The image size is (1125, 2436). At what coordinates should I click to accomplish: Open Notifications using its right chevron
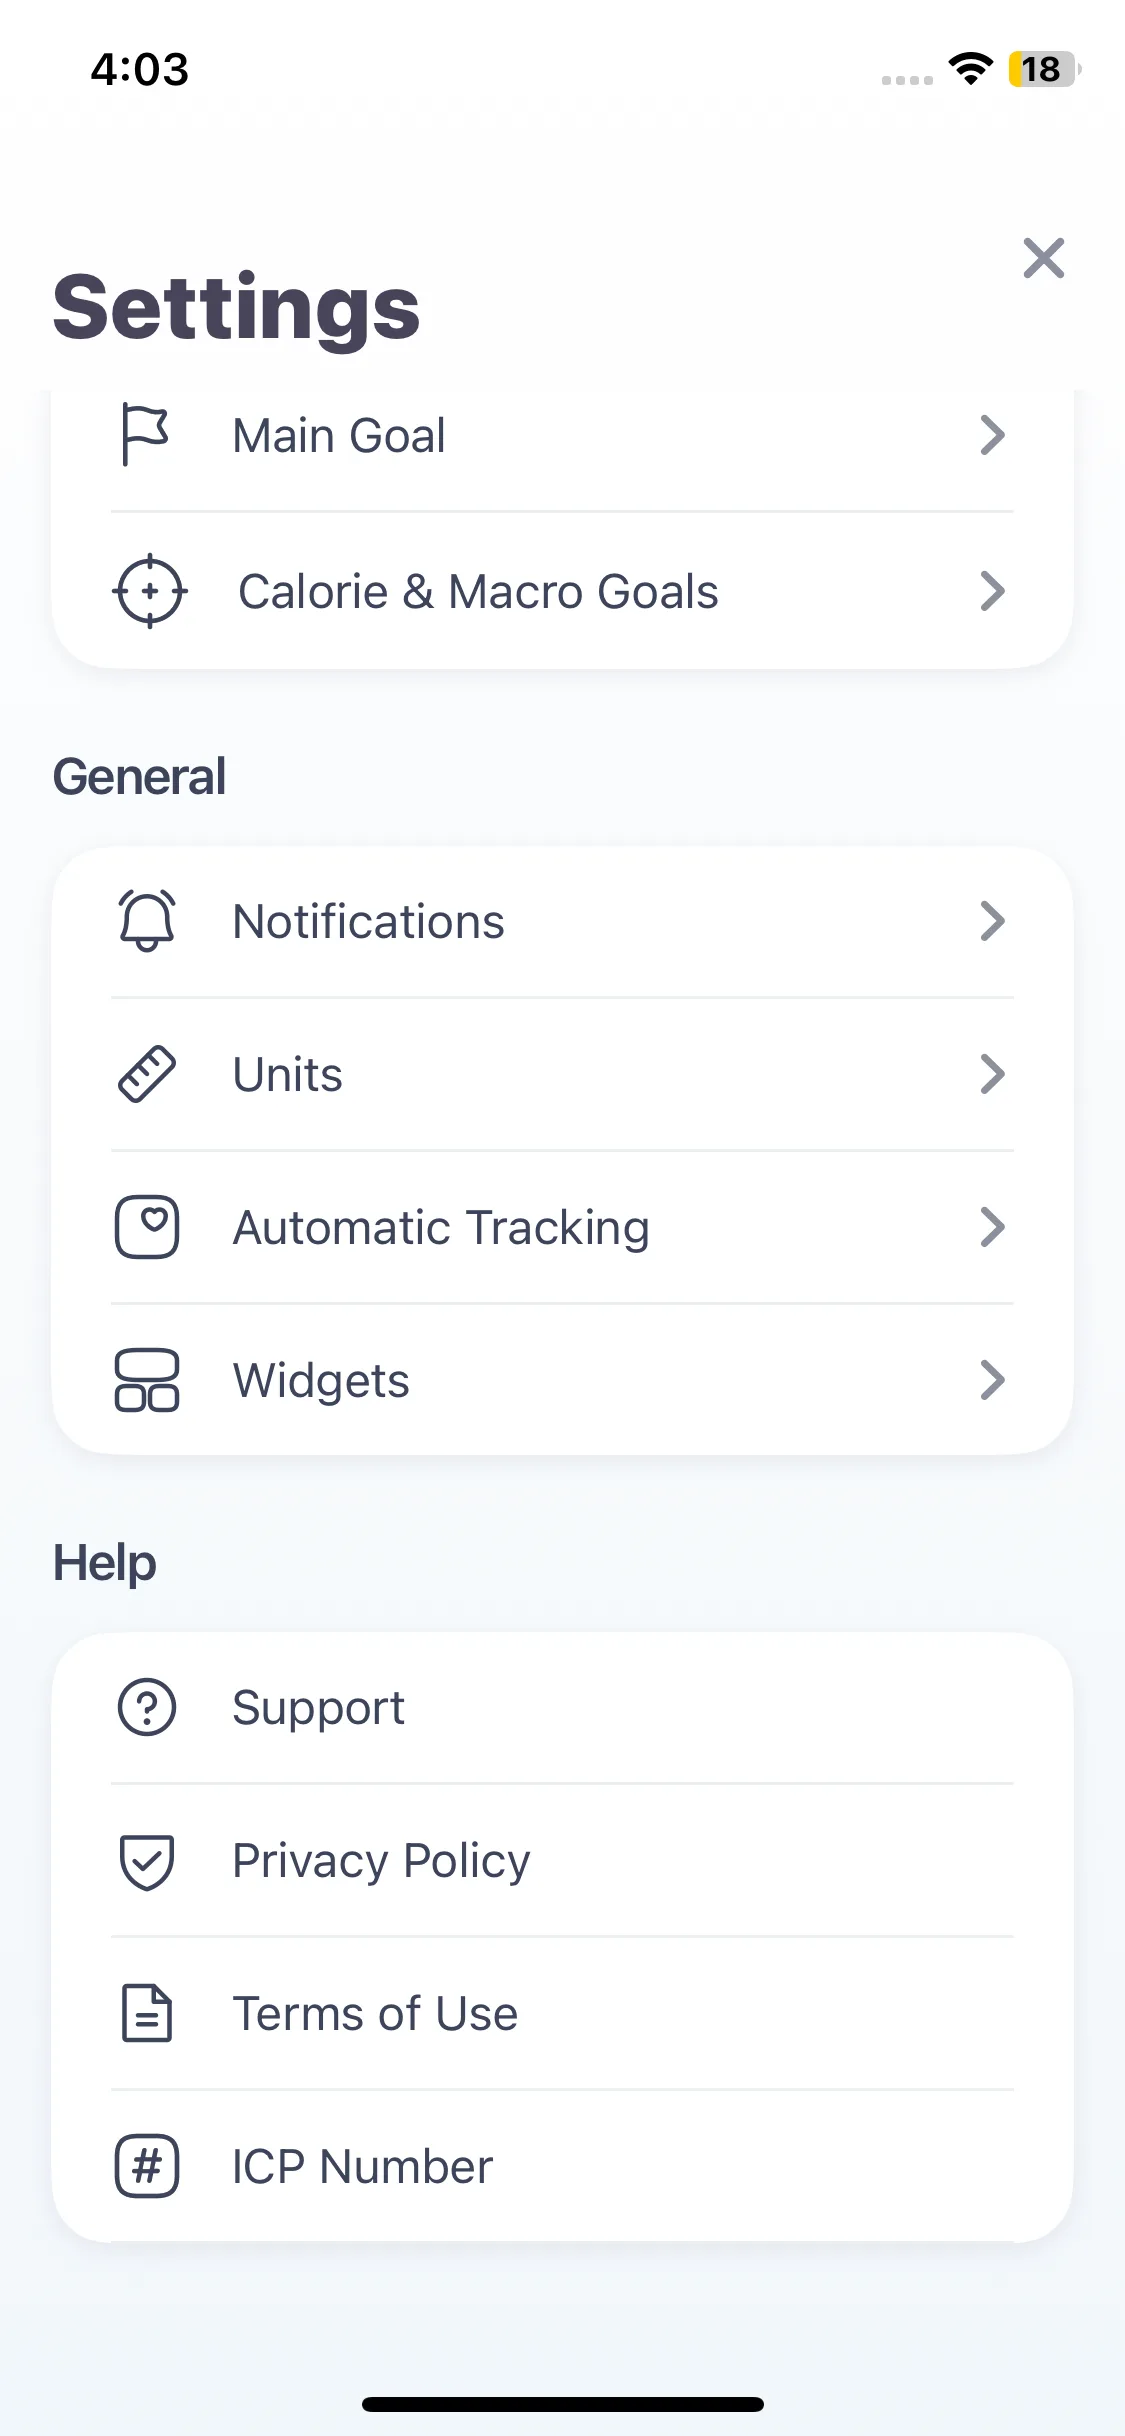click(x=992, y=921)
